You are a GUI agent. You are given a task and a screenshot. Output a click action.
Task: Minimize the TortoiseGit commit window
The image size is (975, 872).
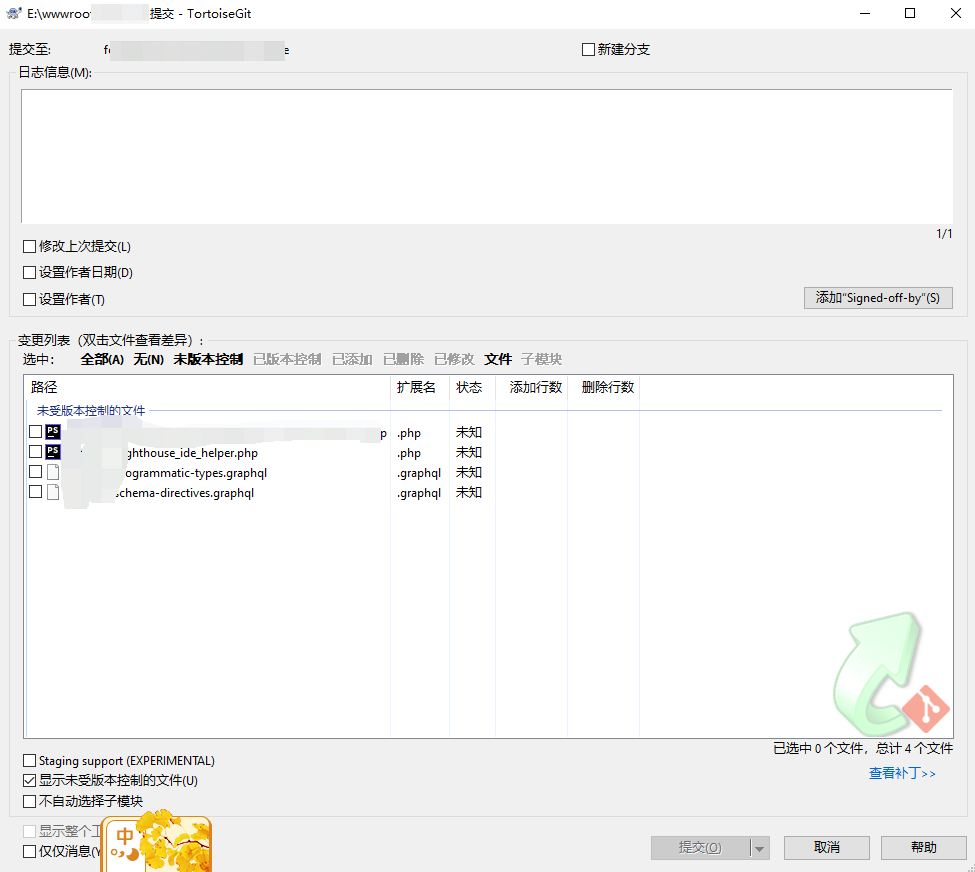point(864,13)
